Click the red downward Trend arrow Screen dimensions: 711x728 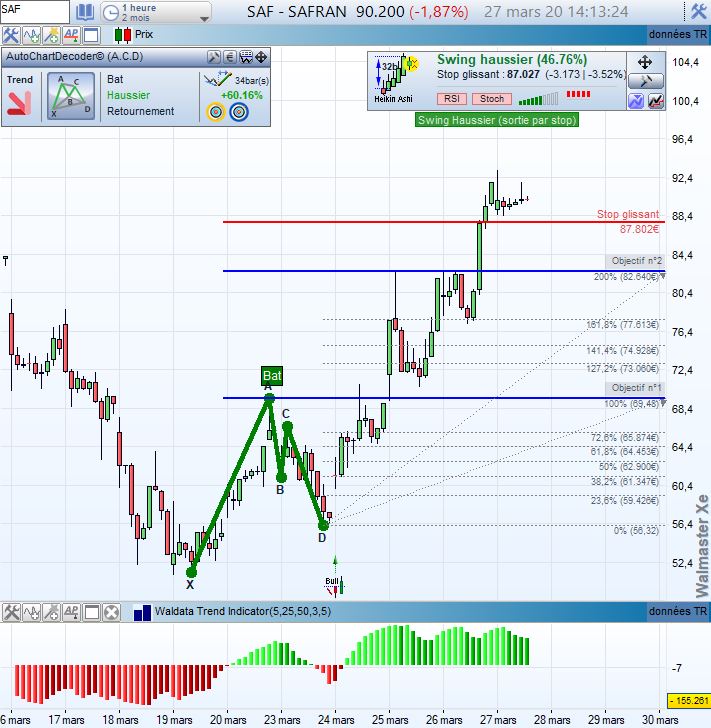(x=19, y=103)
